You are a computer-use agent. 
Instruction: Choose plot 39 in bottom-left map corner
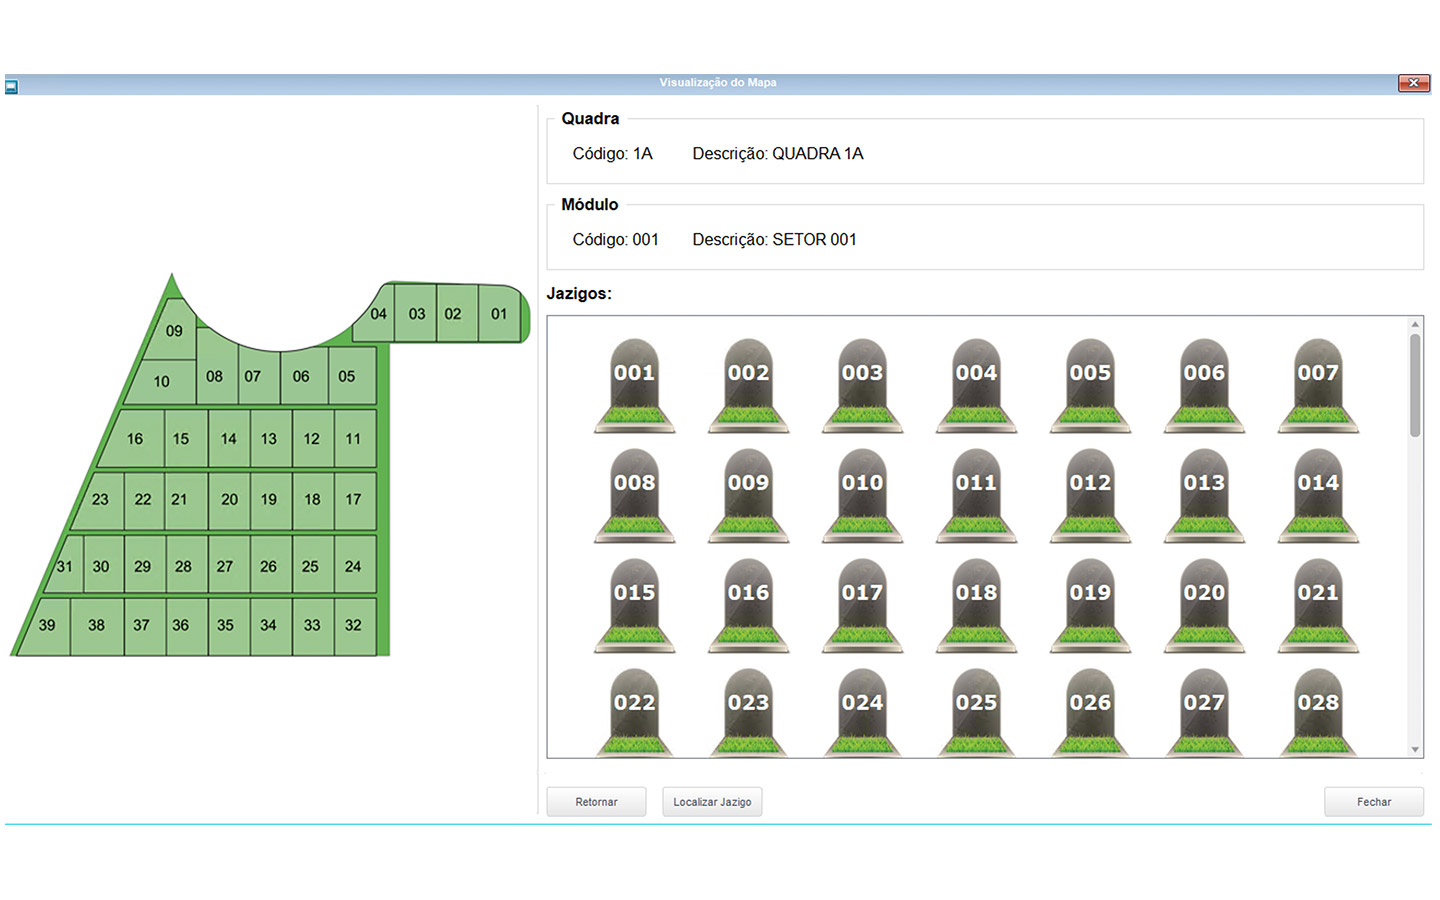[47, 626]
